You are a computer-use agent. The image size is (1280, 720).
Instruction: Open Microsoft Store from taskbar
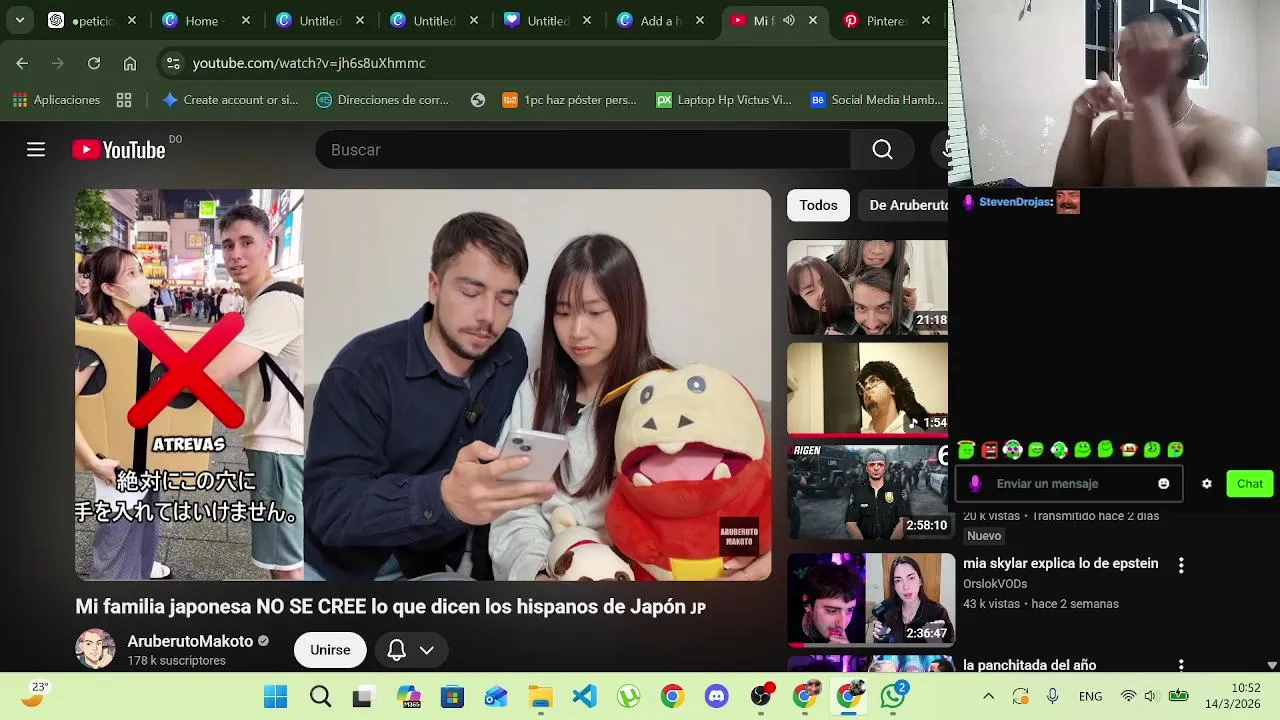(452, 696)
